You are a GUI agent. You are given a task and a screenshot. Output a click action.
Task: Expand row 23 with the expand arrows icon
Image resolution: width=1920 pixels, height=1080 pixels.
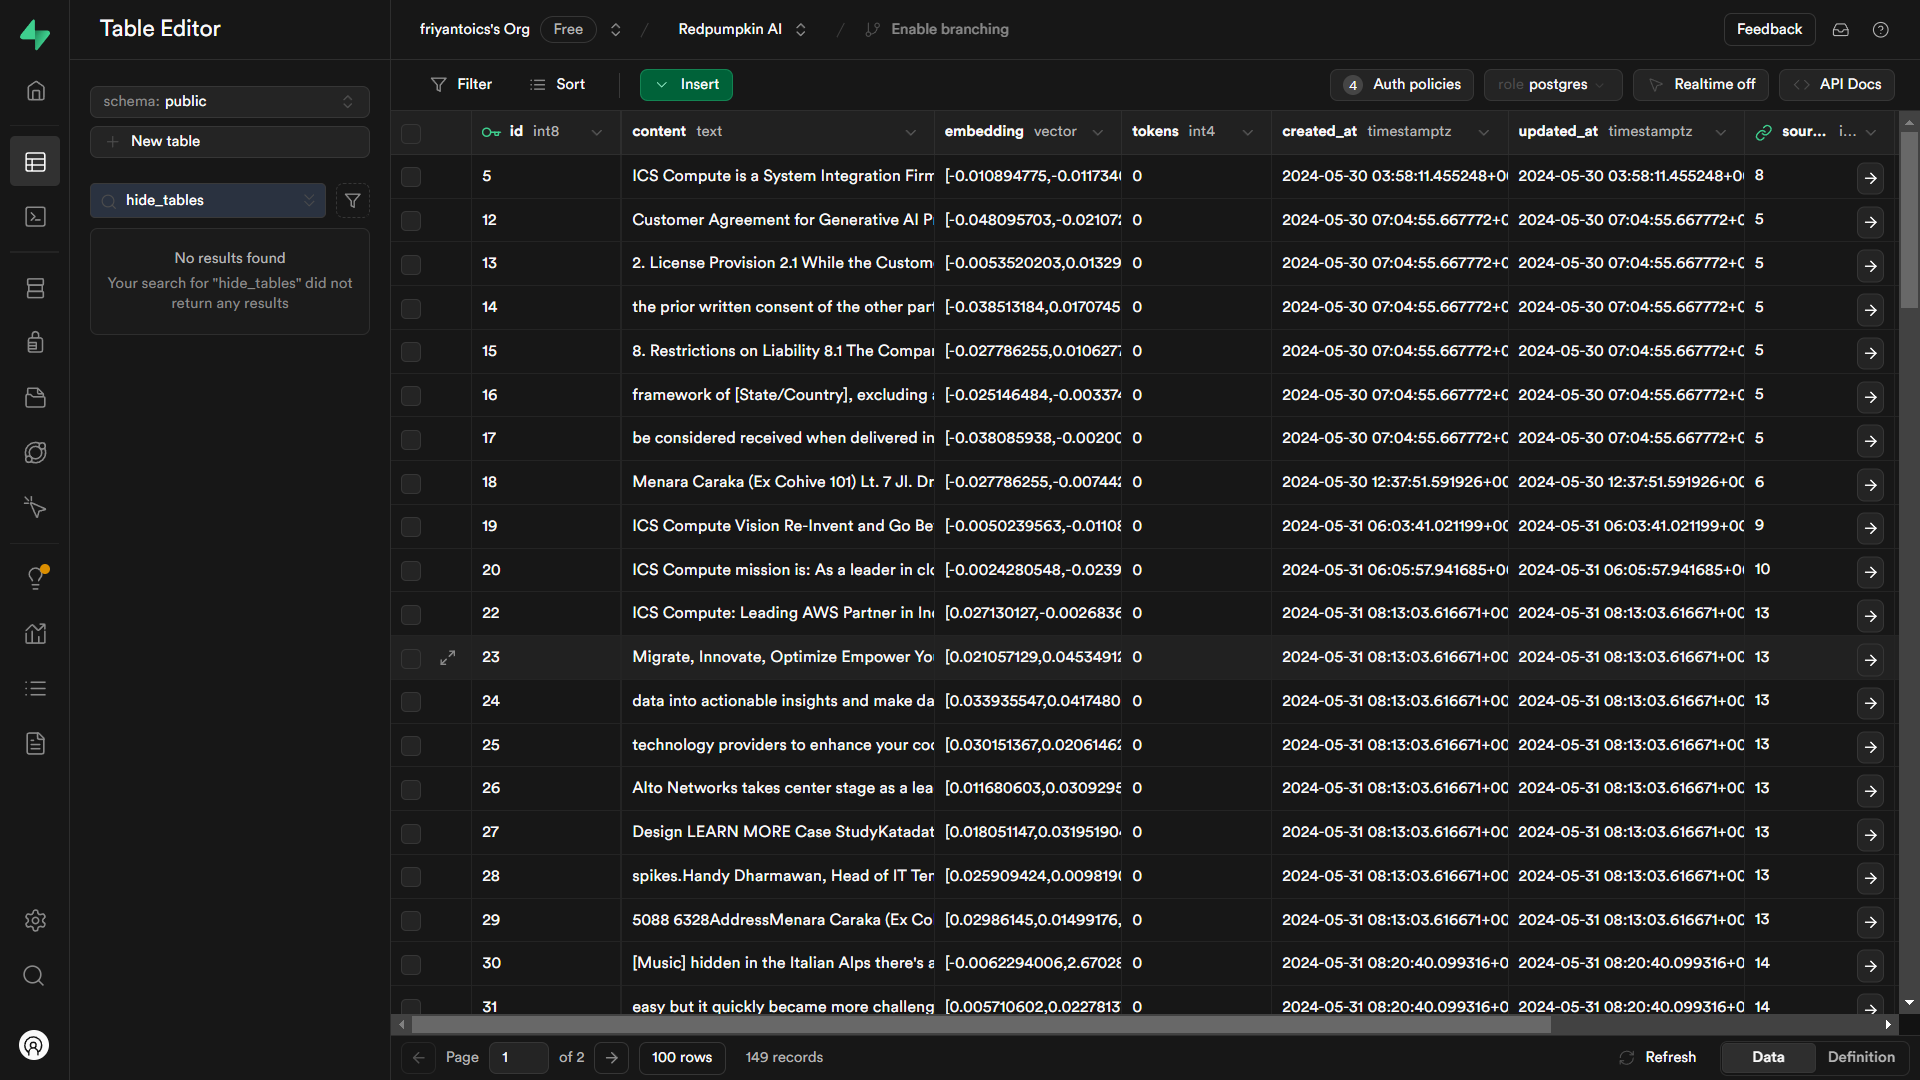(448, 658)
